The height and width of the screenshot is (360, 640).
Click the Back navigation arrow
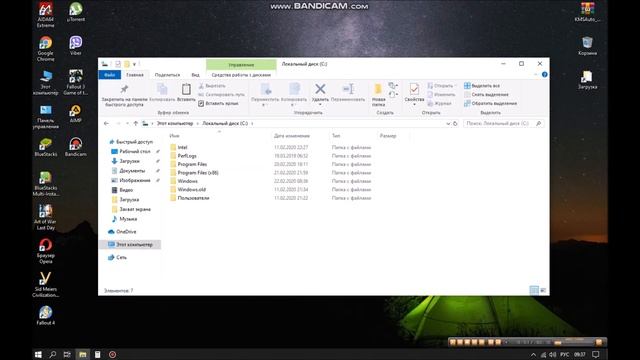[x=107, y=123]
